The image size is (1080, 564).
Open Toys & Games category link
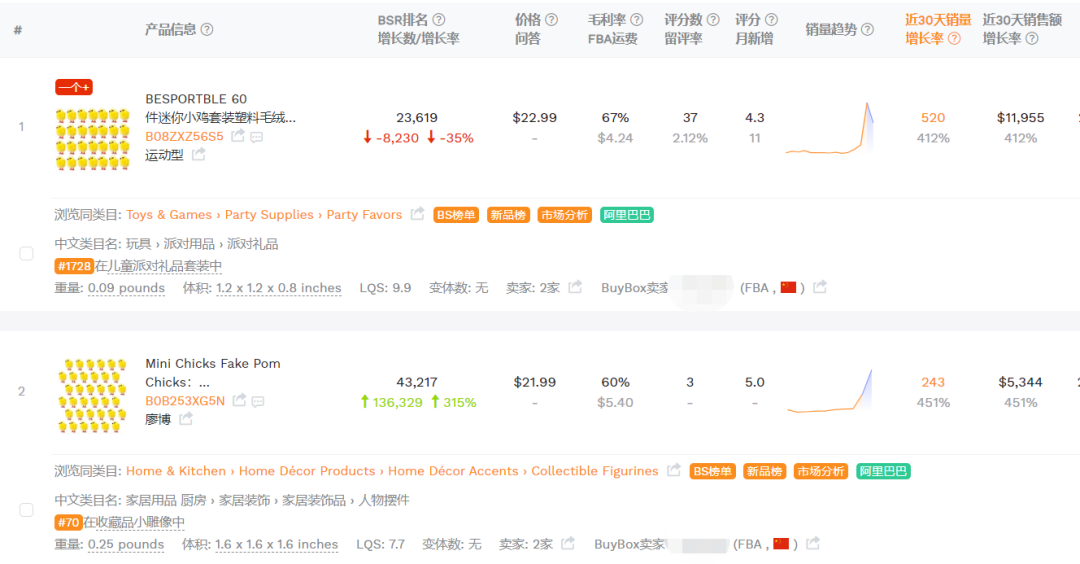pyautogui.click(x=169, y=215)
